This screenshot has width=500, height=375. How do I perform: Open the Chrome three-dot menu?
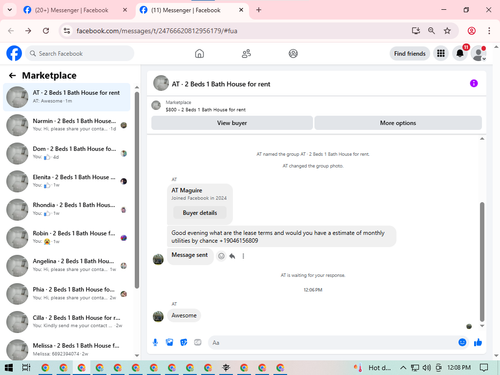pos(489,31)
